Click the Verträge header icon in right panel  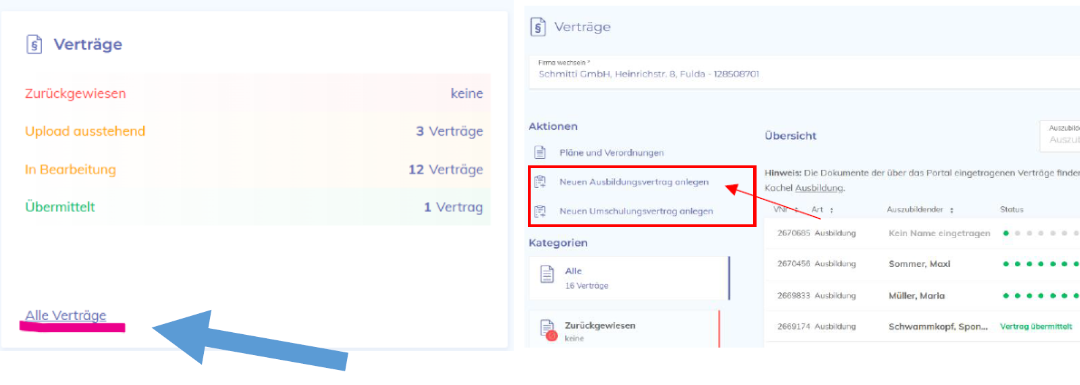(x=537, y=28)
